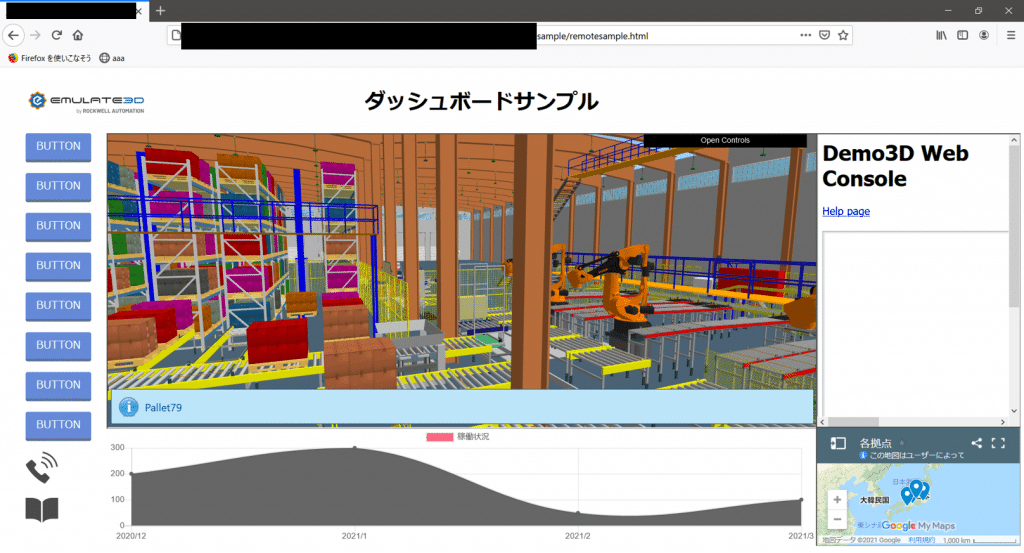1024x553 pixels.
Task: Open Firefox hamburger menu
Action: tap(1010, 35)
